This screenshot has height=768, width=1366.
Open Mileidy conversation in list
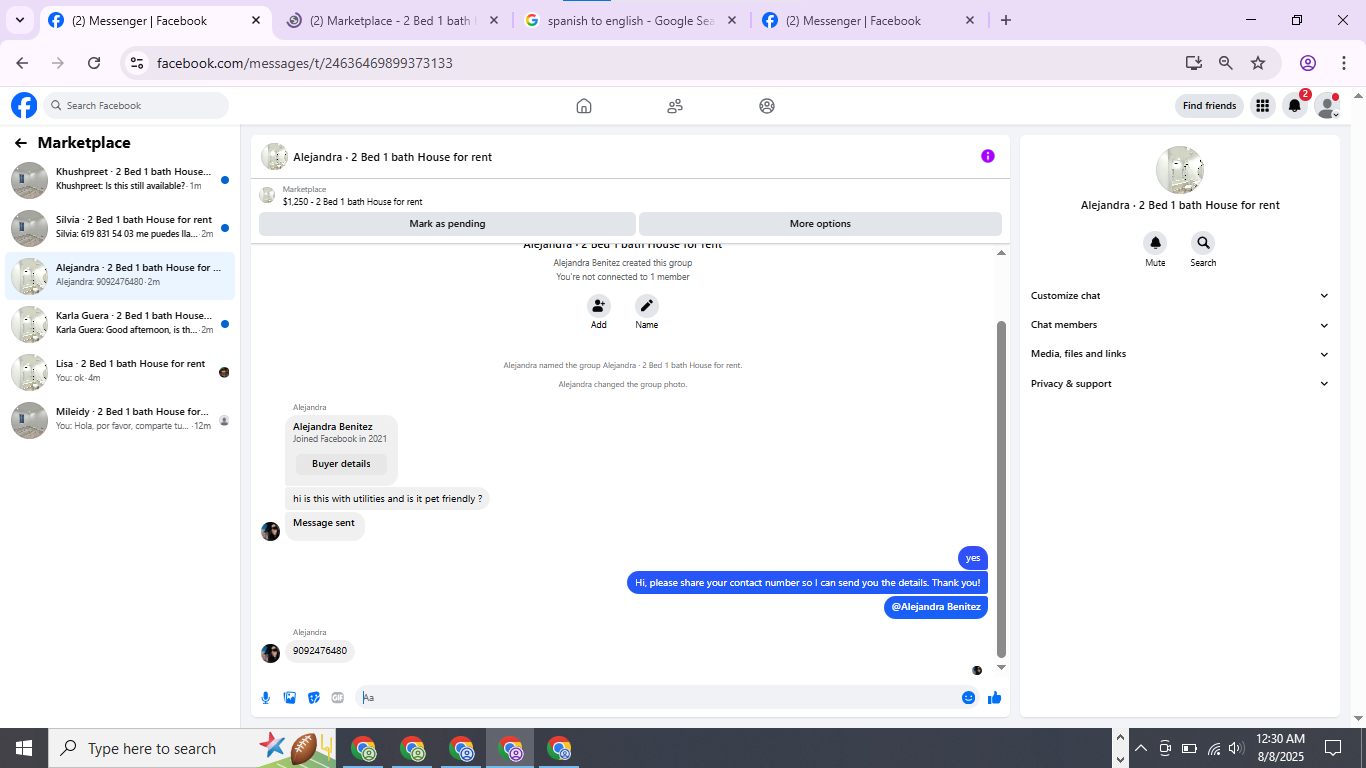click(120, 420)
